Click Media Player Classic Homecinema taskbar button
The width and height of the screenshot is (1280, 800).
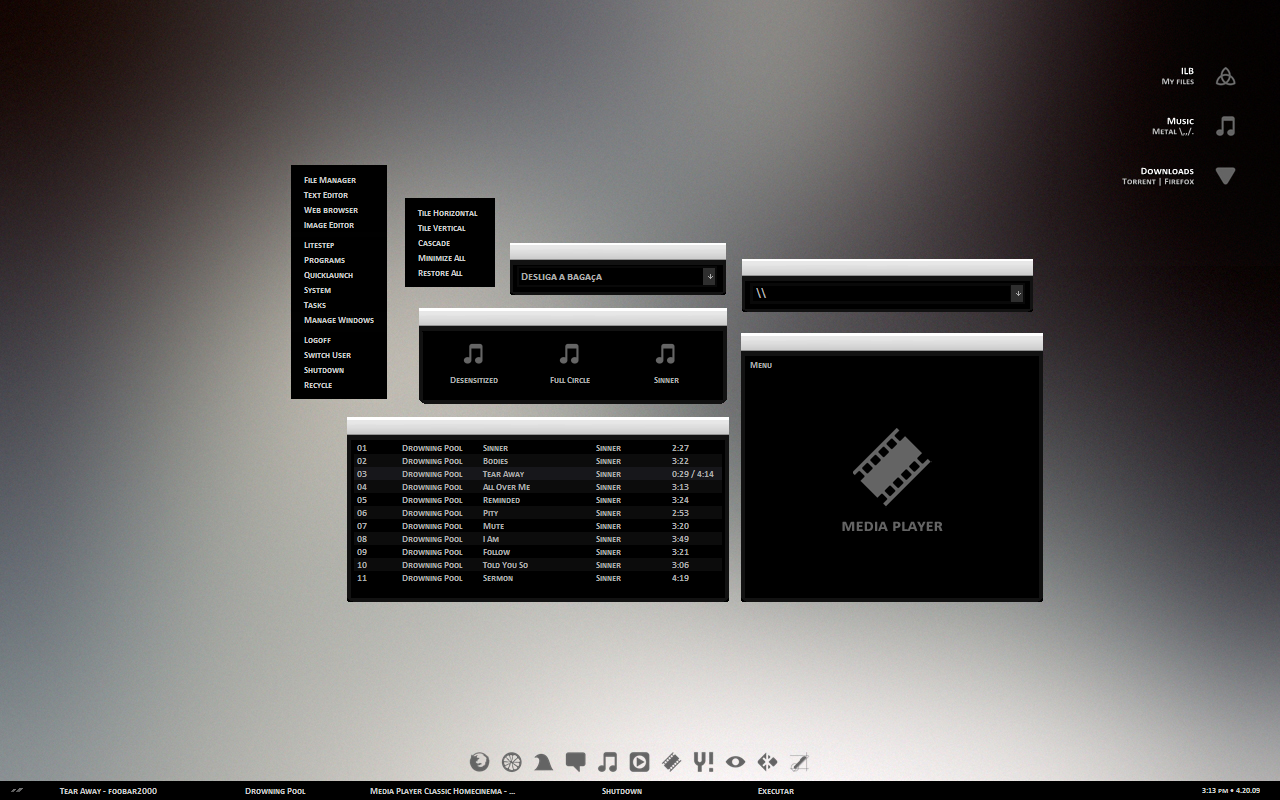coord(442,791)
